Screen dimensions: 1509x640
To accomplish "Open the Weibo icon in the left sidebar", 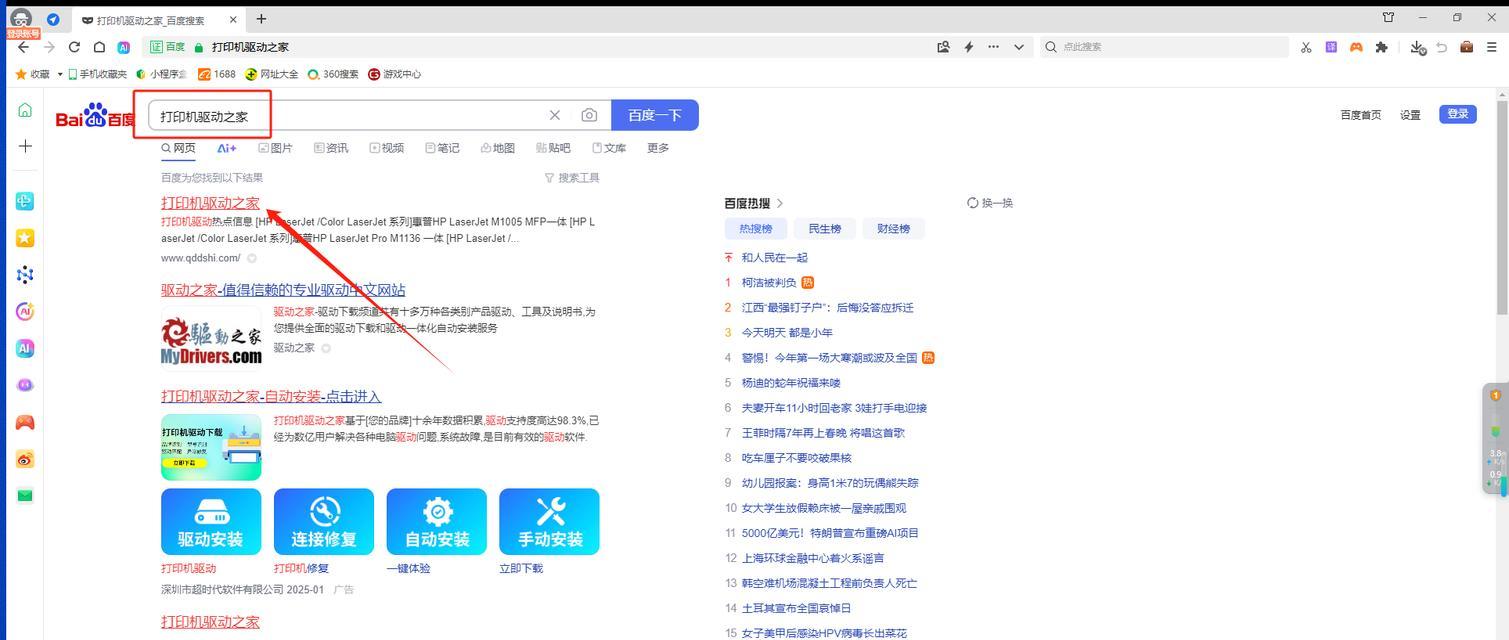I will tap(25, 459).
